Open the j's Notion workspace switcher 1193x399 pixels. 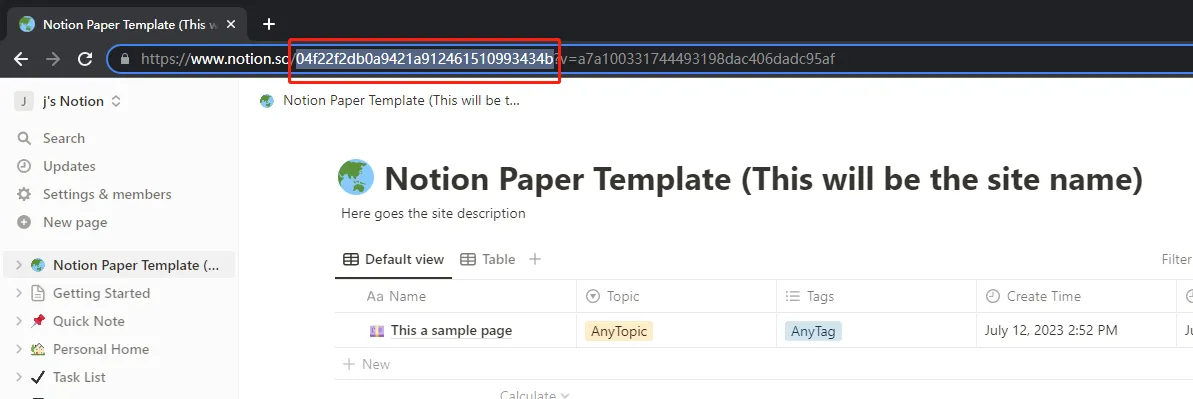click(68, 101)
